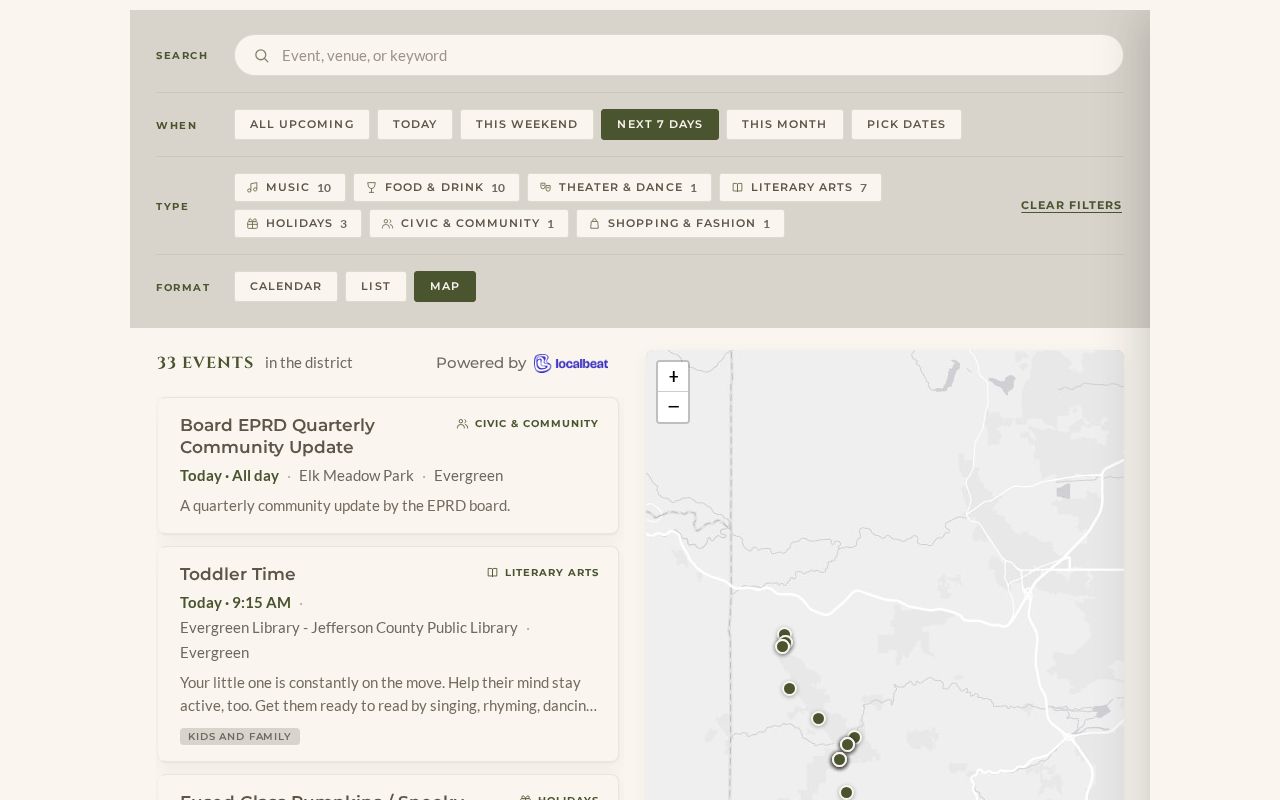Viewport: 1280px width, 800px height.
Task: Open Board EPRD Quarterly Community Update event
Action: coord(277,436)
